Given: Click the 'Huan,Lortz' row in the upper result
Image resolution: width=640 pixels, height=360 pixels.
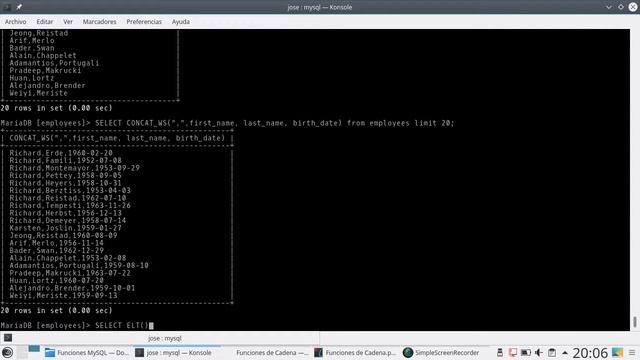Looking at the screenshot, I should [32, 78].
